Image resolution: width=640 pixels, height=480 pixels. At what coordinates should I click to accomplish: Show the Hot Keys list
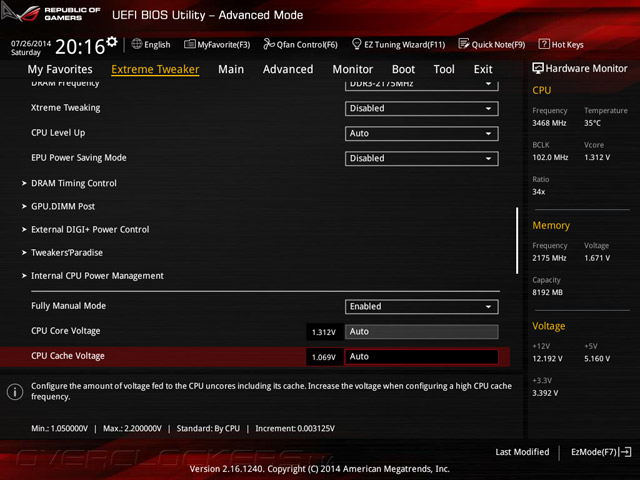point(561,44)
